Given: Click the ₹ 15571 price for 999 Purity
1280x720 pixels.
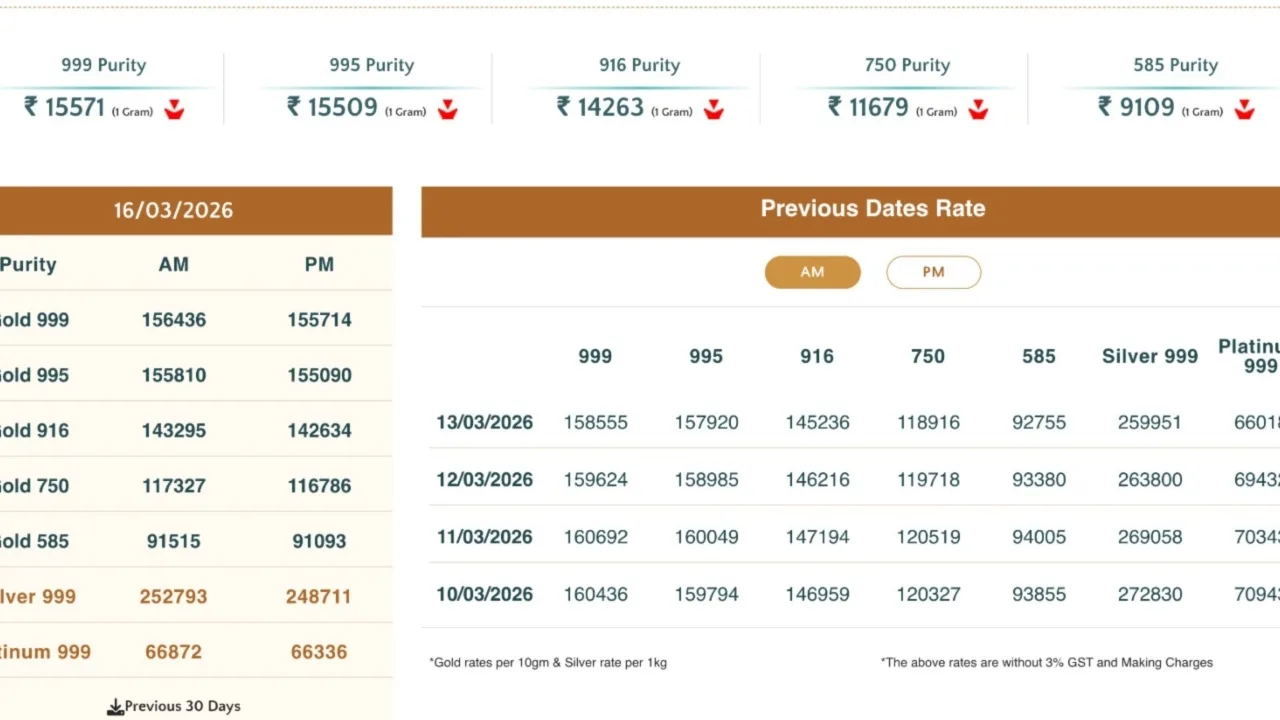Looking at the screenshot, I should (x=66, y=107).
